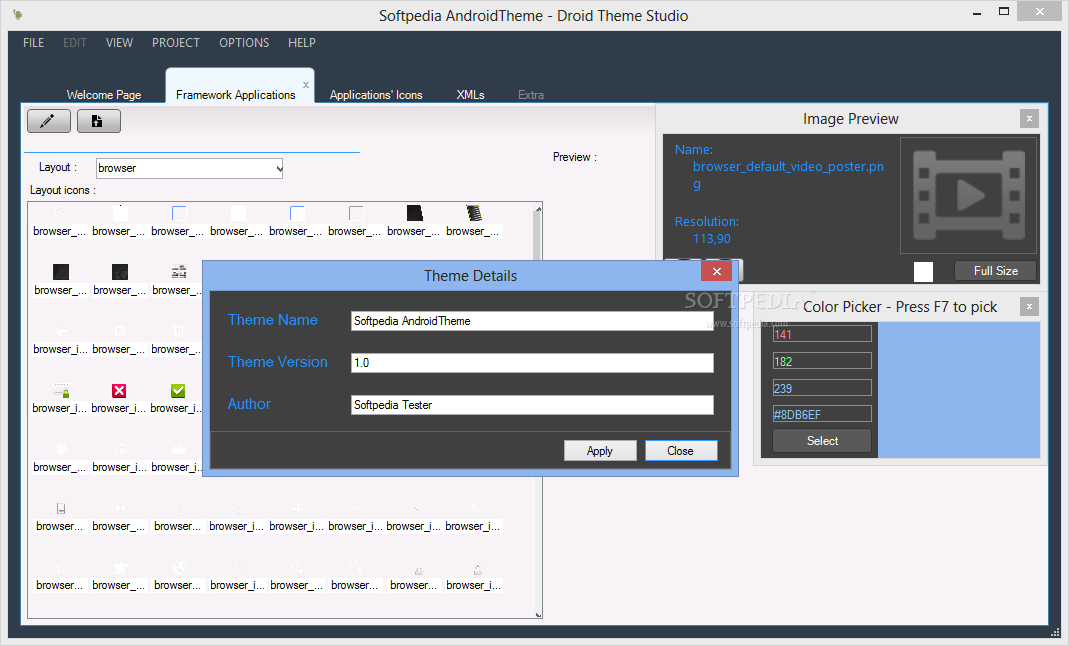Click the layout icons scrollbar up arrow
The image size is (1069, 646).
tap(538, 209)
